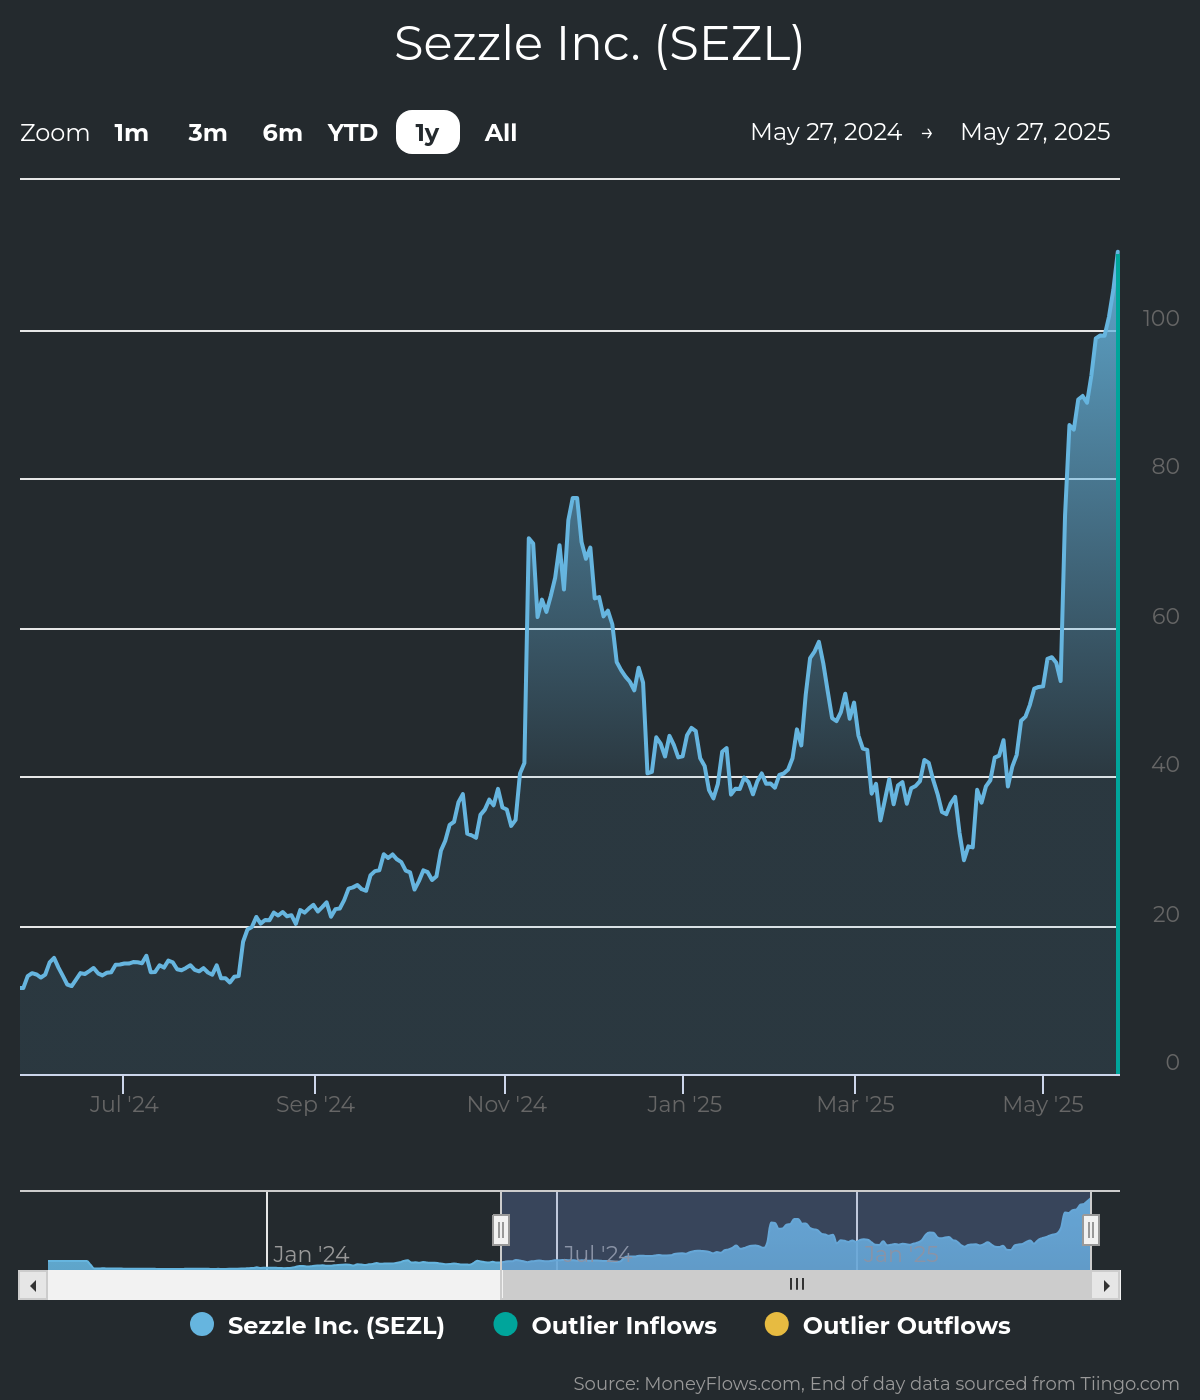This screenshot has width=1200, height=1400.
Task: Click the unselected left track of navigator scrollbar
Action: click(x=274, y=1285)
